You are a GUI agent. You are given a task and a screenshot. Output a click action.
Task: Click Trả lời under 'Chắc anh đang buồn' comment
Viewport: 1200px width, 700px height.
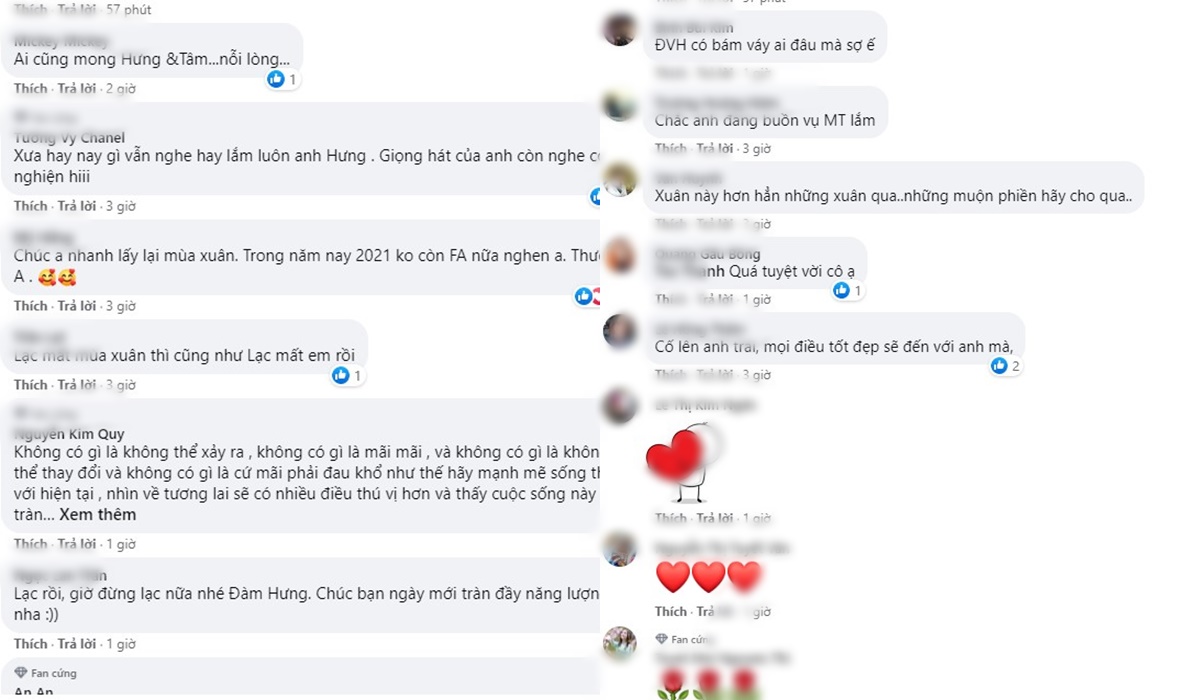click(715, 148)
